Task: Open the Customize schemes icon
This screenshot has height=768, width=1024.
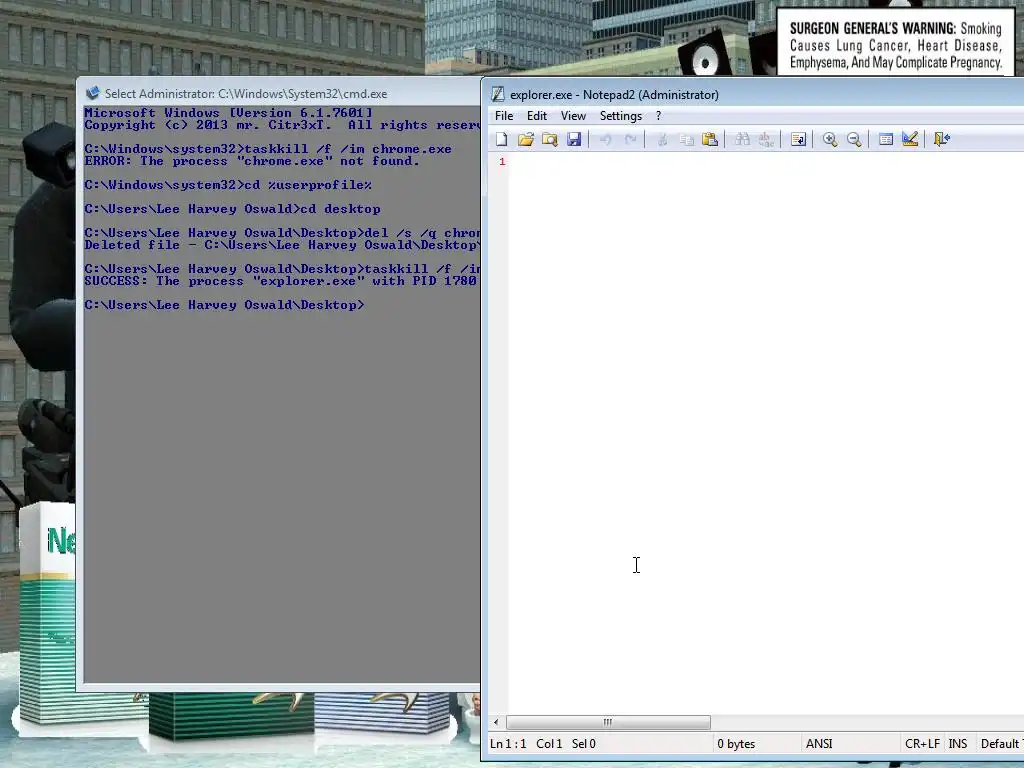Action: click(910, 139)
